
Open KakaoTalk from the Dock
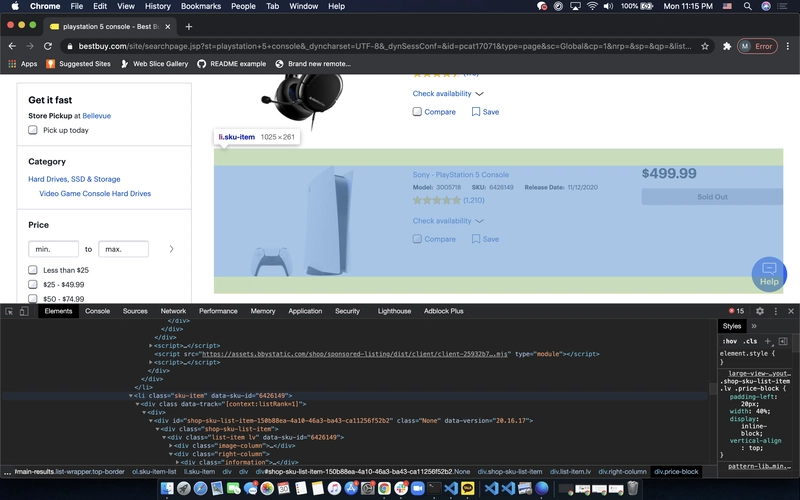pos(468,489)
